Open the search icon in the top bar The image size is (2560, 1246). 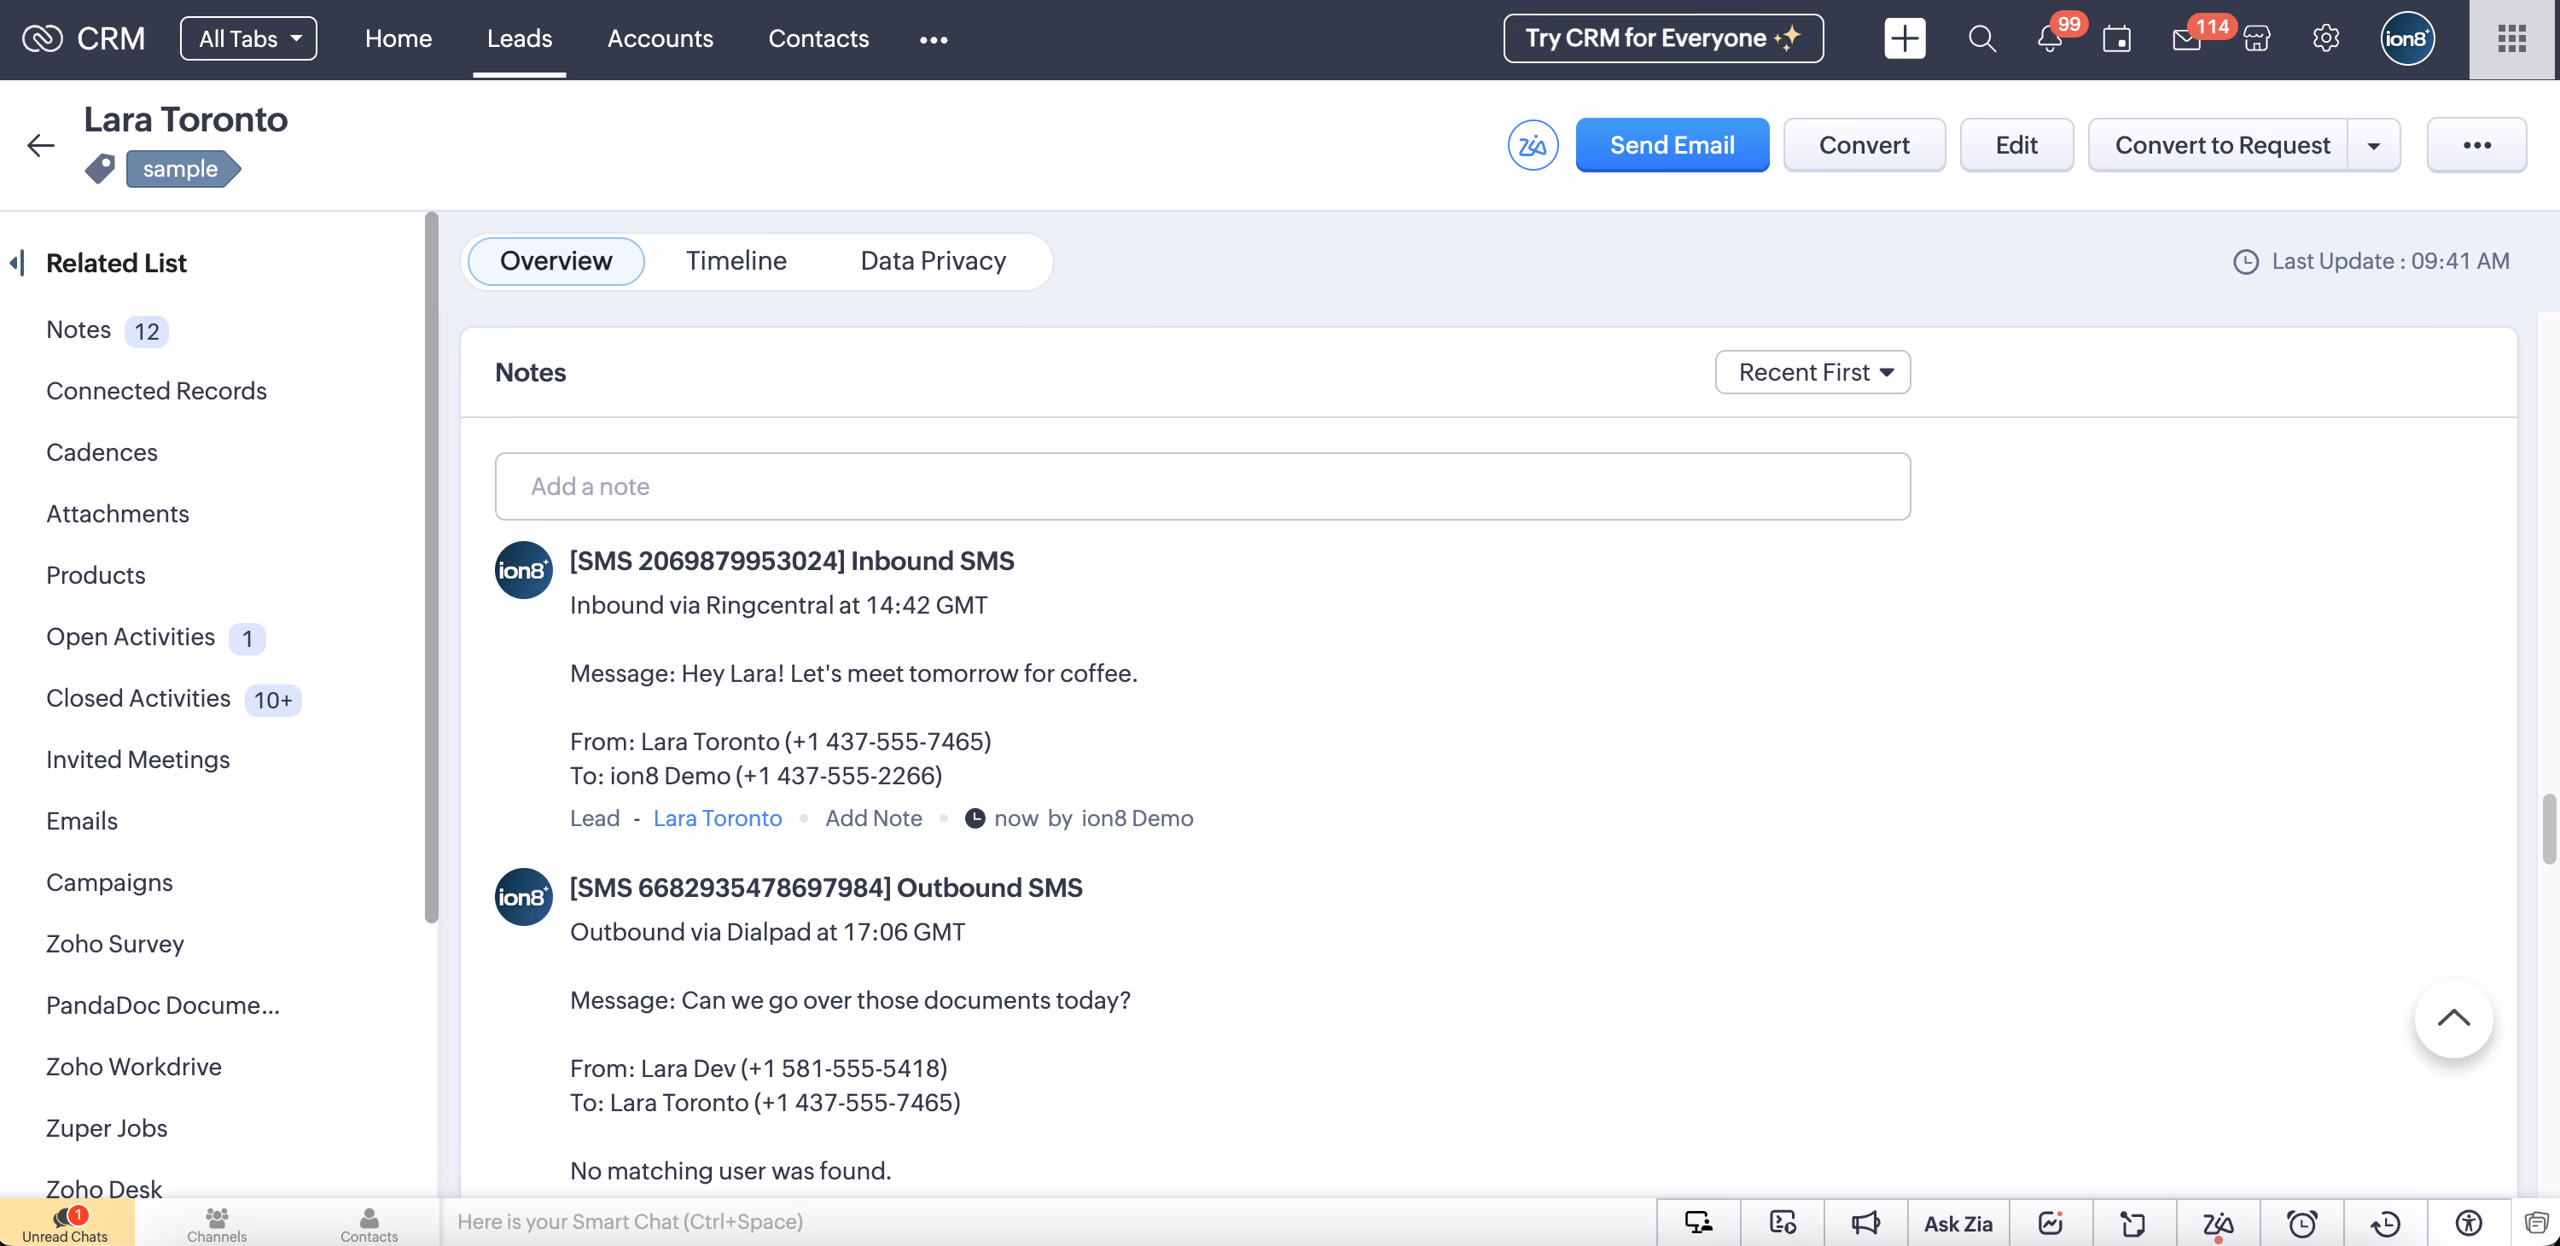tap(1981, 38)
